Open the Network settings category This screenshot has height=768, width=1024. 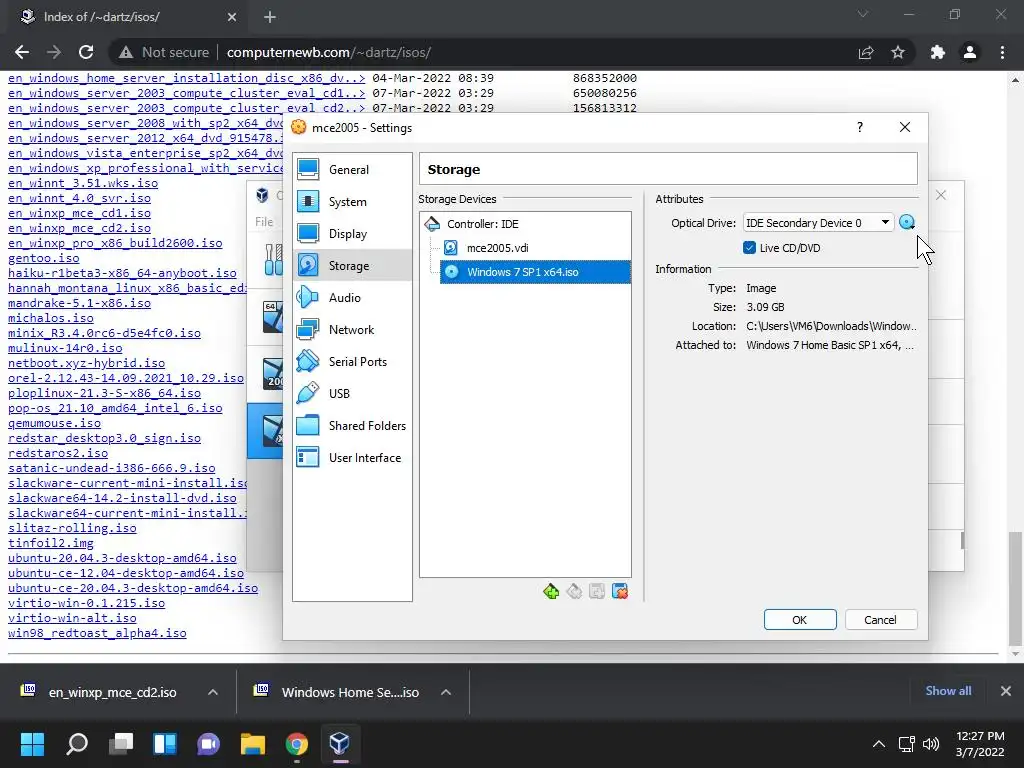(352, 330)
